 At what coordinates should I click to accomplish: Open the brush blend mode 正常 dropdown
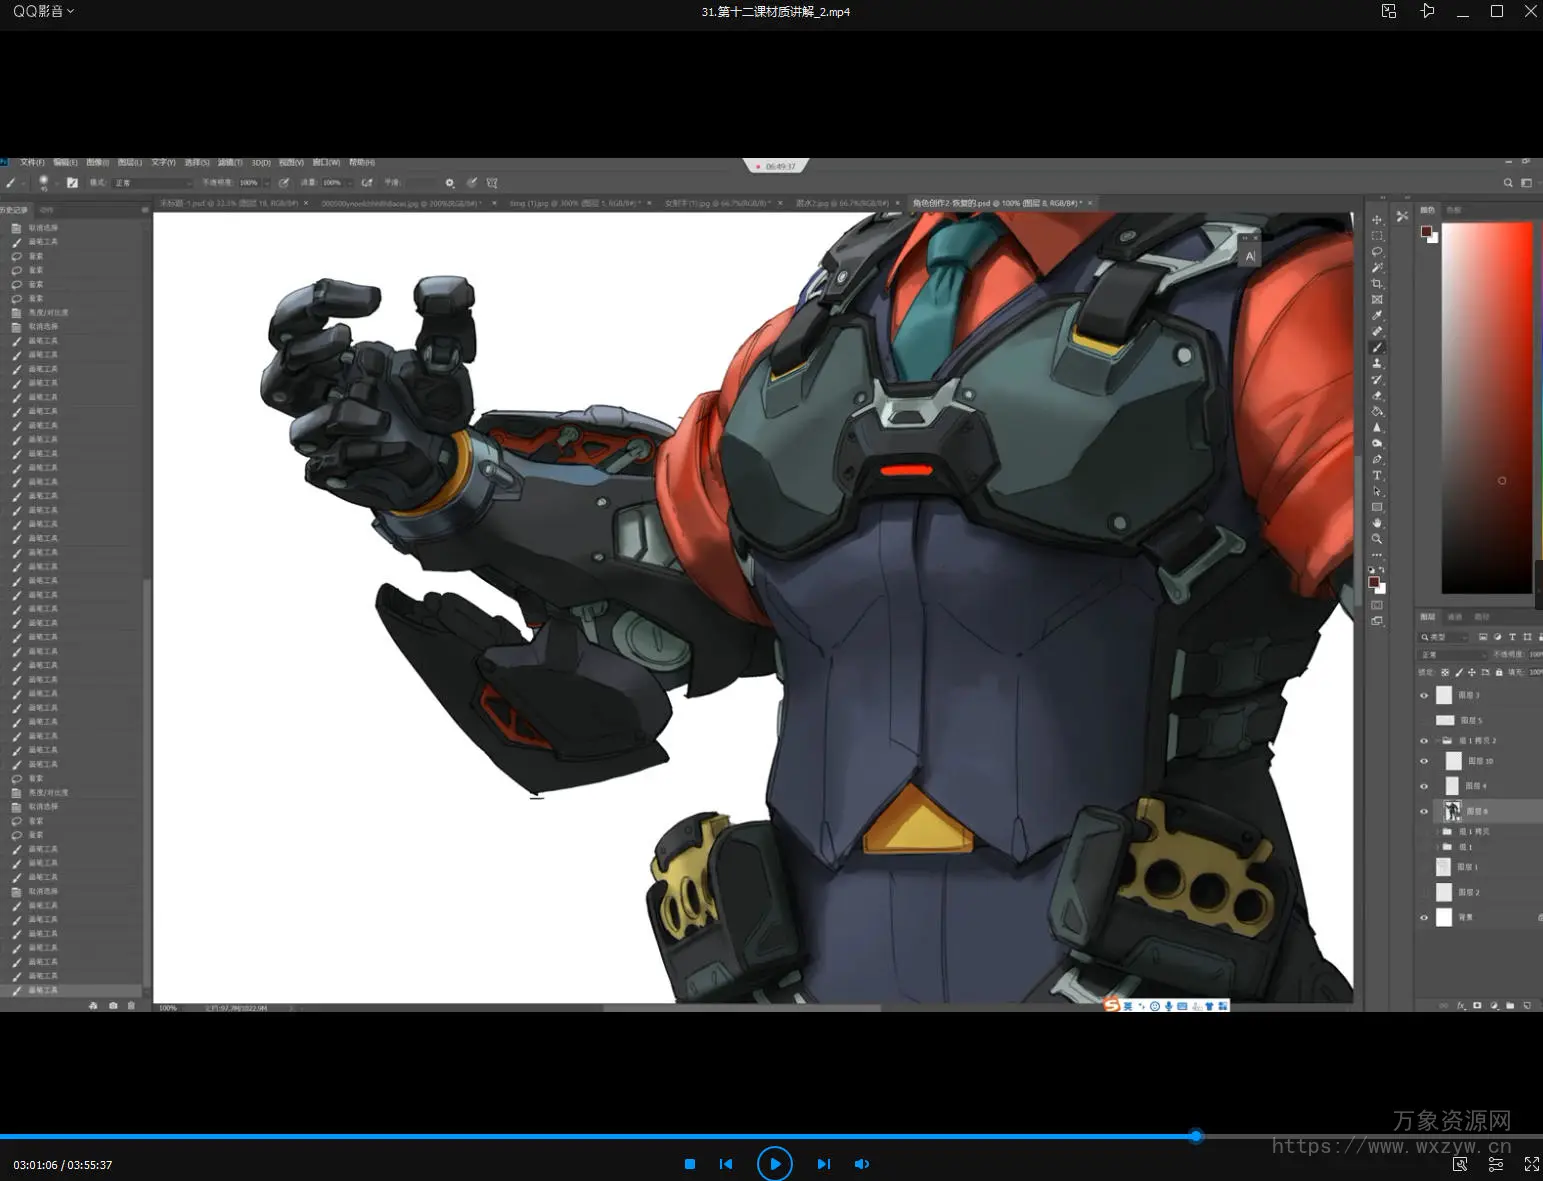[152, 183]
